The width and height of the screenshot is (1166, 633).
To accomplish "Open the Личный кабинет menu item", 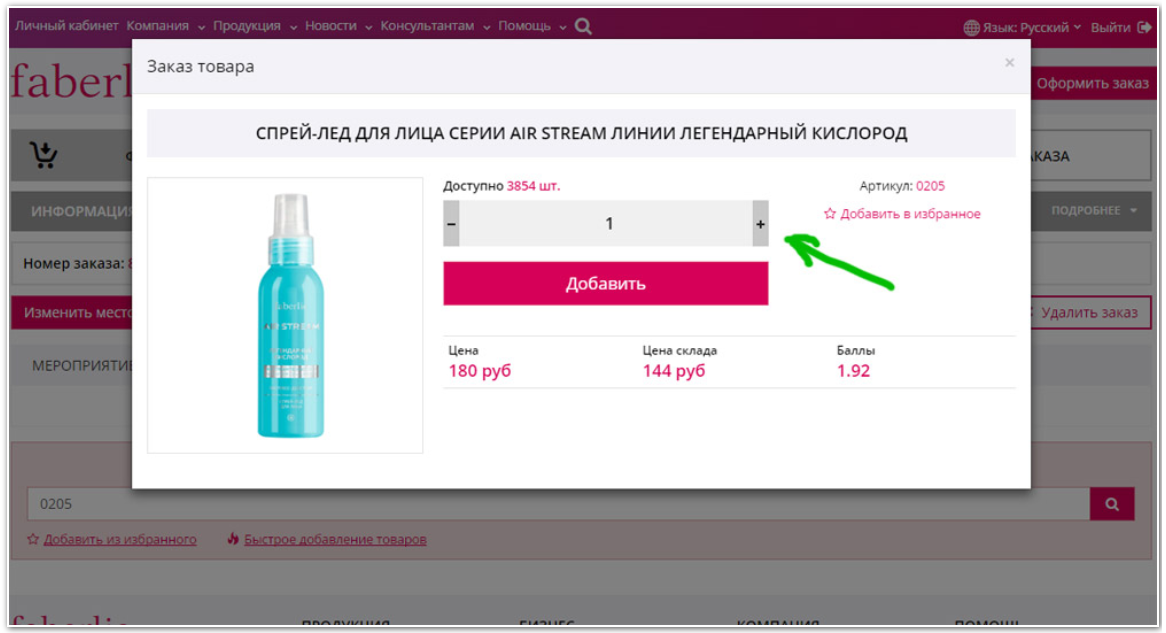I will (66, 26).
